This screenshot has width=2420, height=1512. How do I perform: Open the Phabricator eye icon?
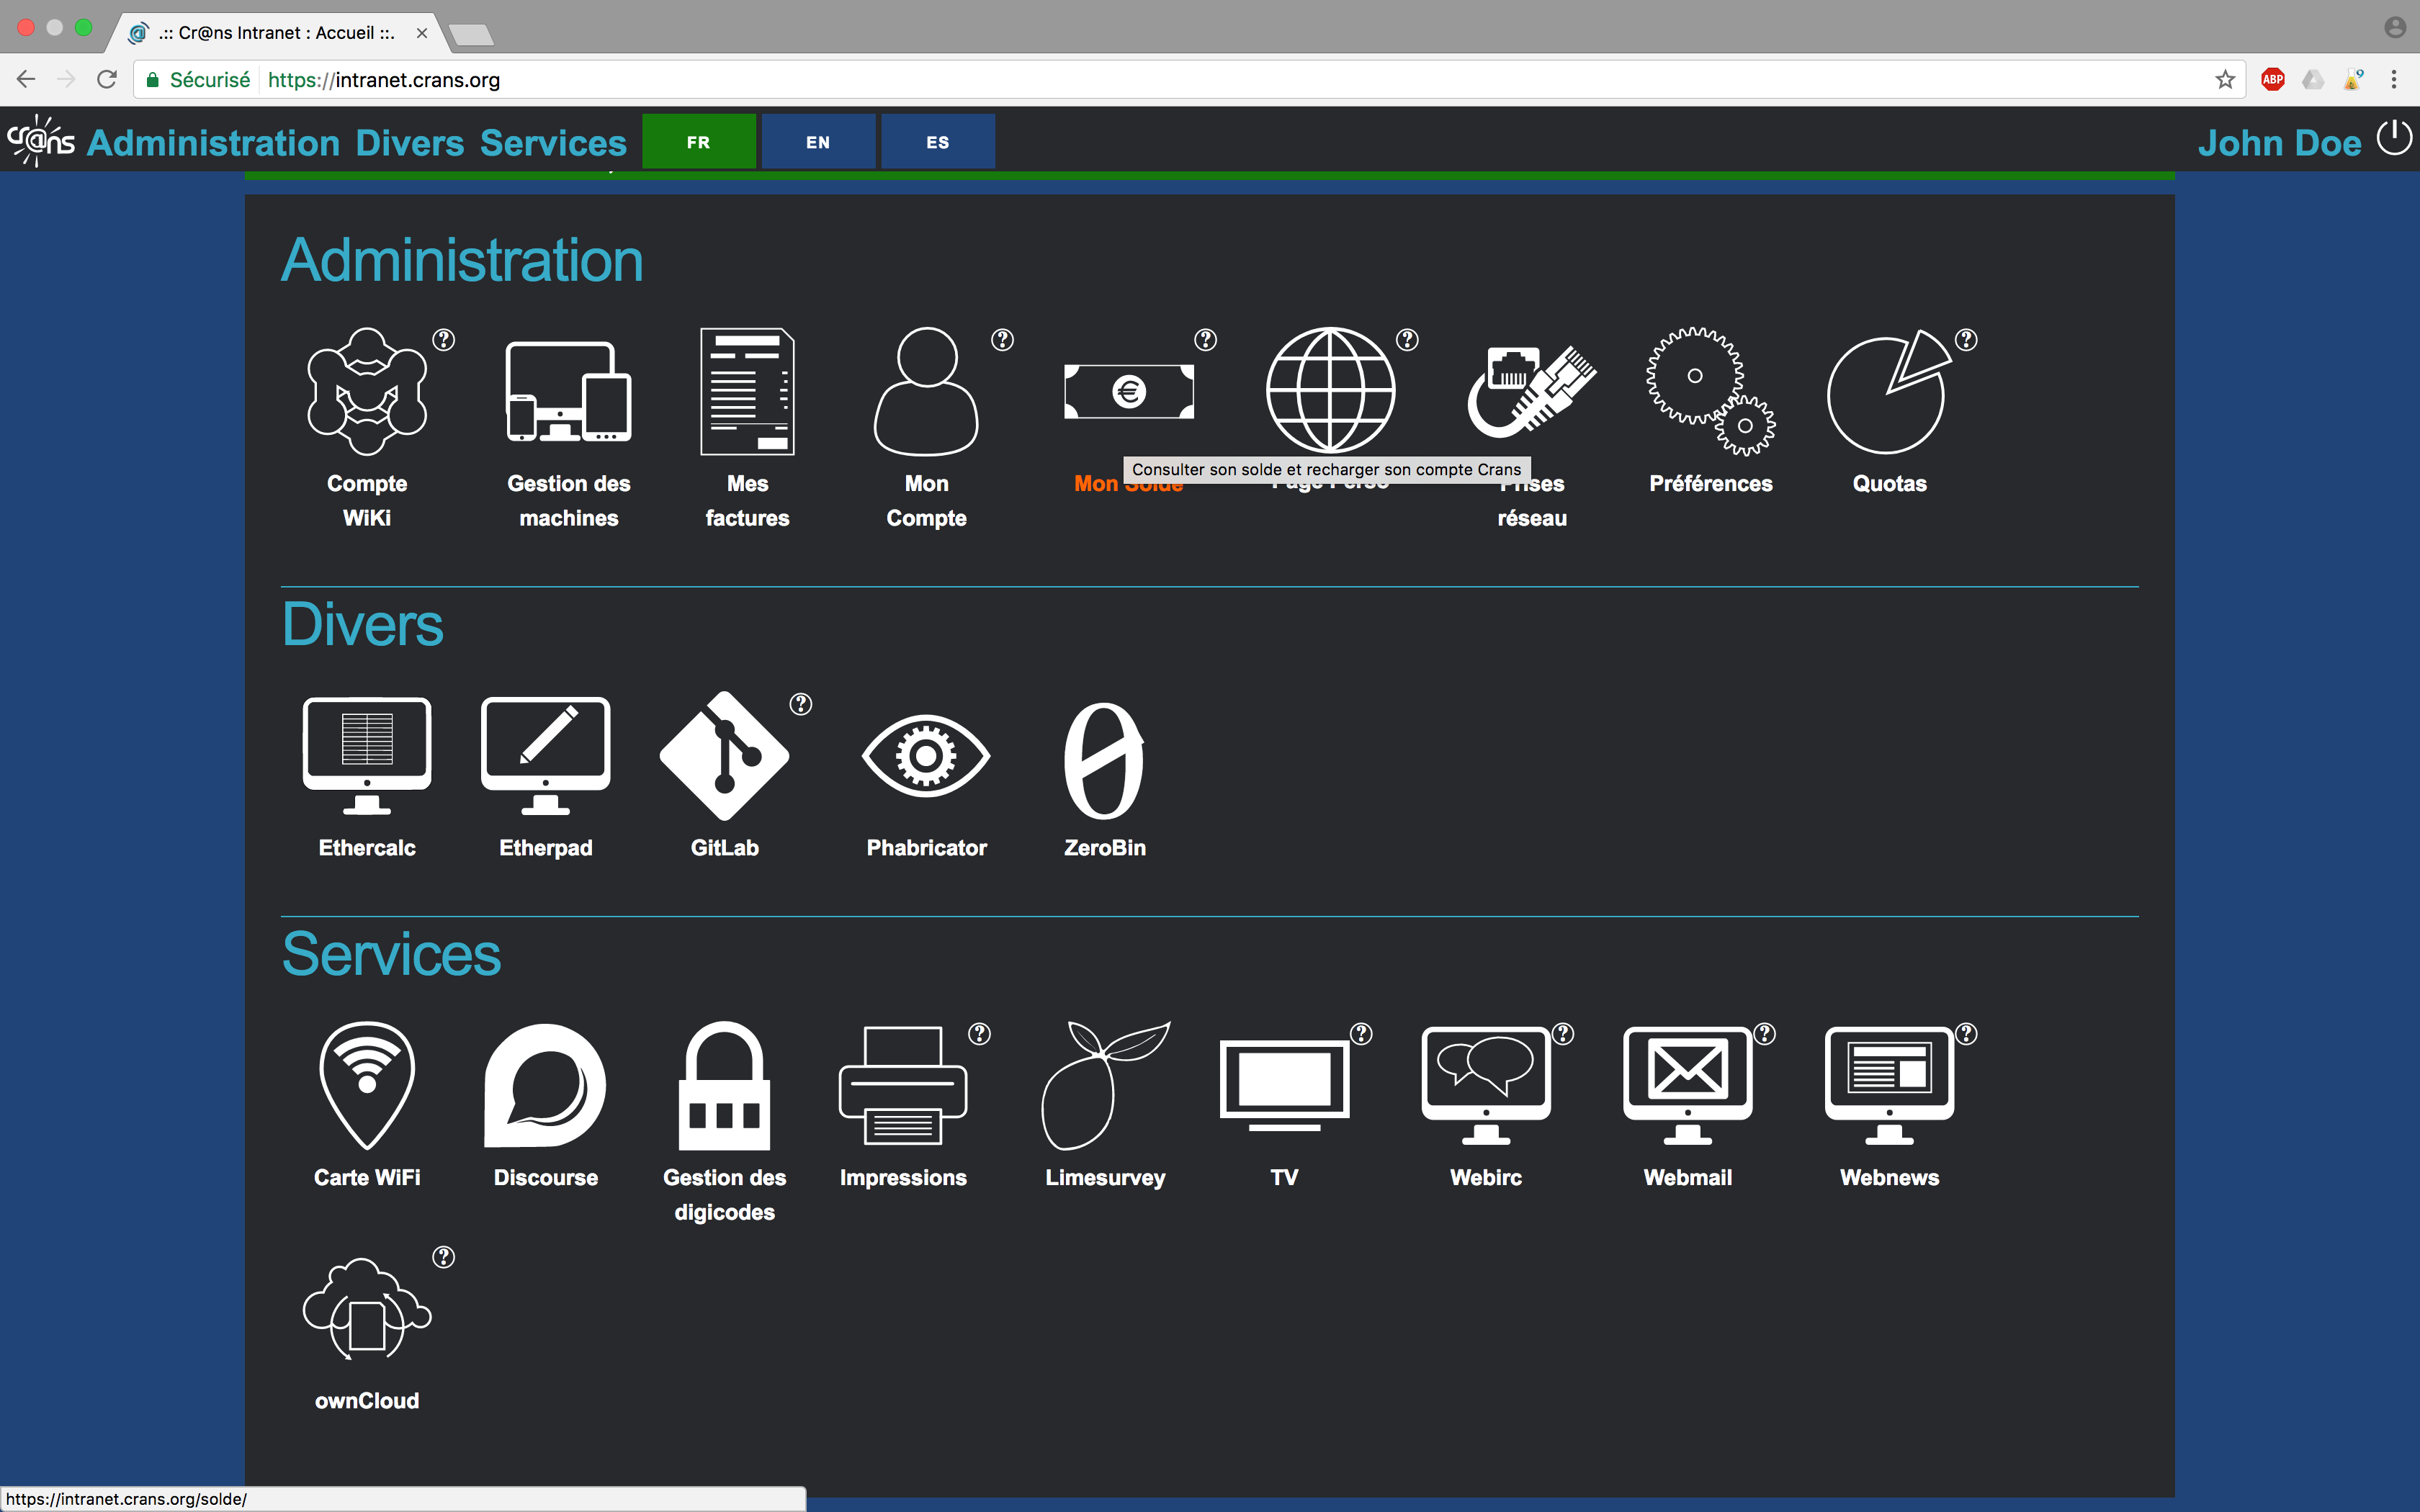pos(926,757)
